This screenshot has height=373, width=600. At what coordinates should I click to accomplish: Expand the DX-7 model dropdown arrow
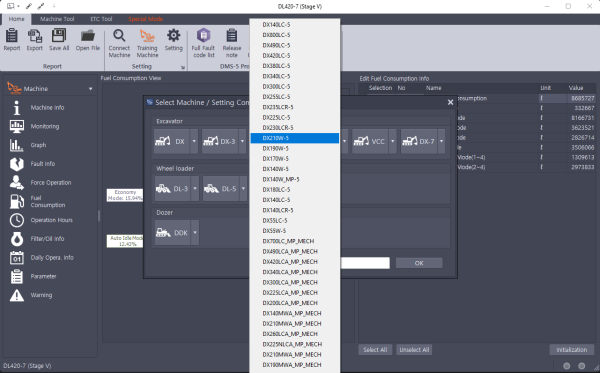[441, 141]
